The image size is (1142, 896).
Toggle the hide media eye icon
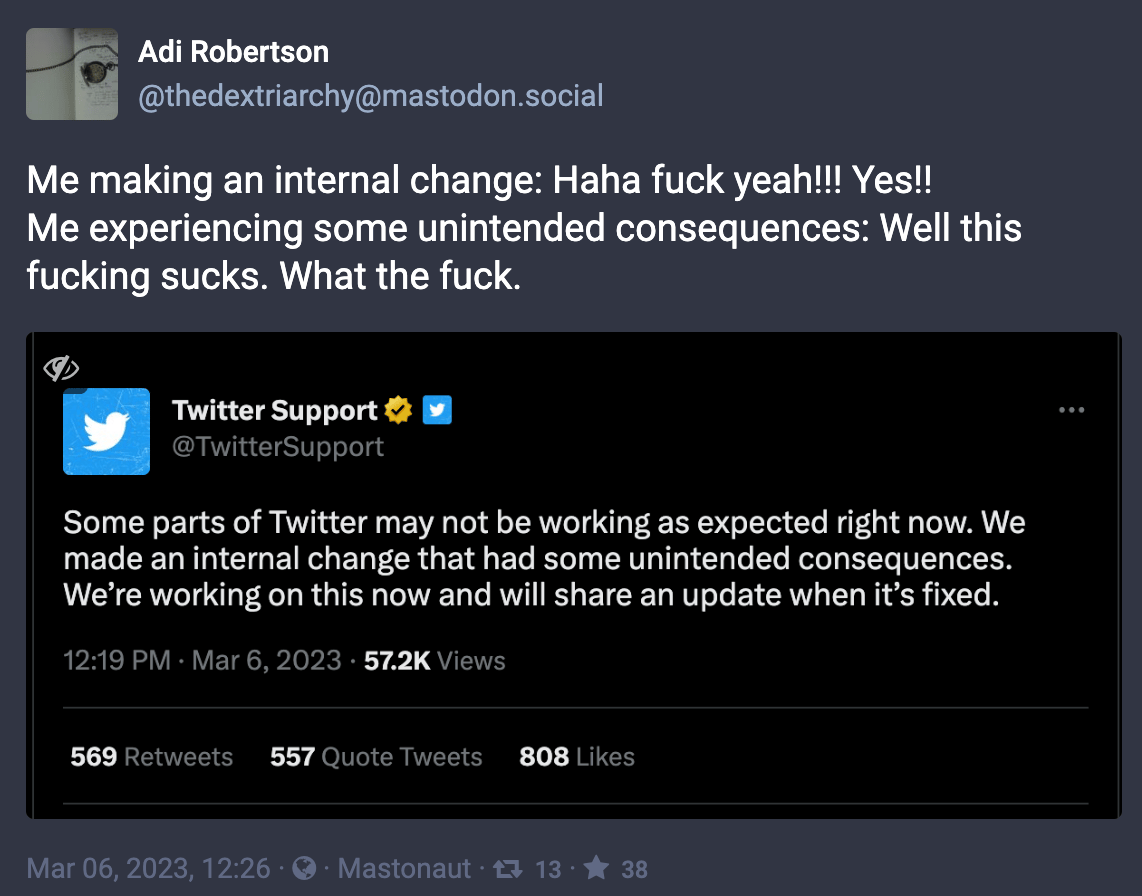(x=61, y=369)
